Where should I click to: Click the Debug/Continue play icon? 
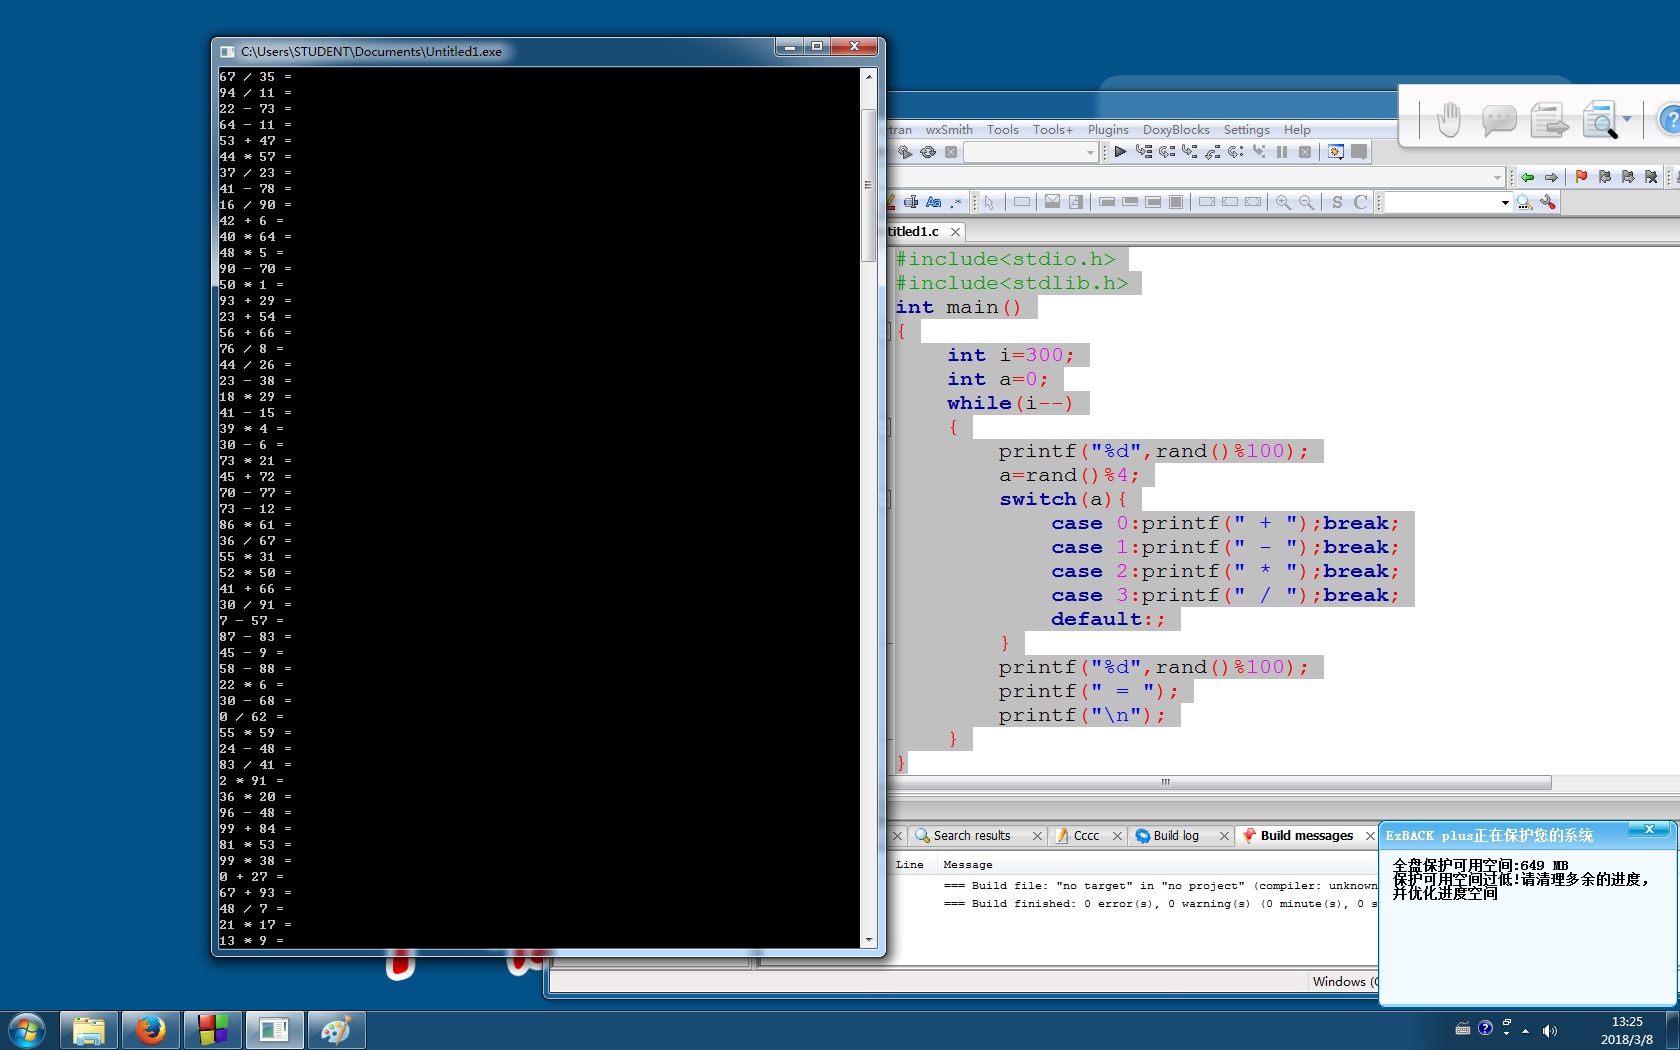click(x=1120, y=152)
